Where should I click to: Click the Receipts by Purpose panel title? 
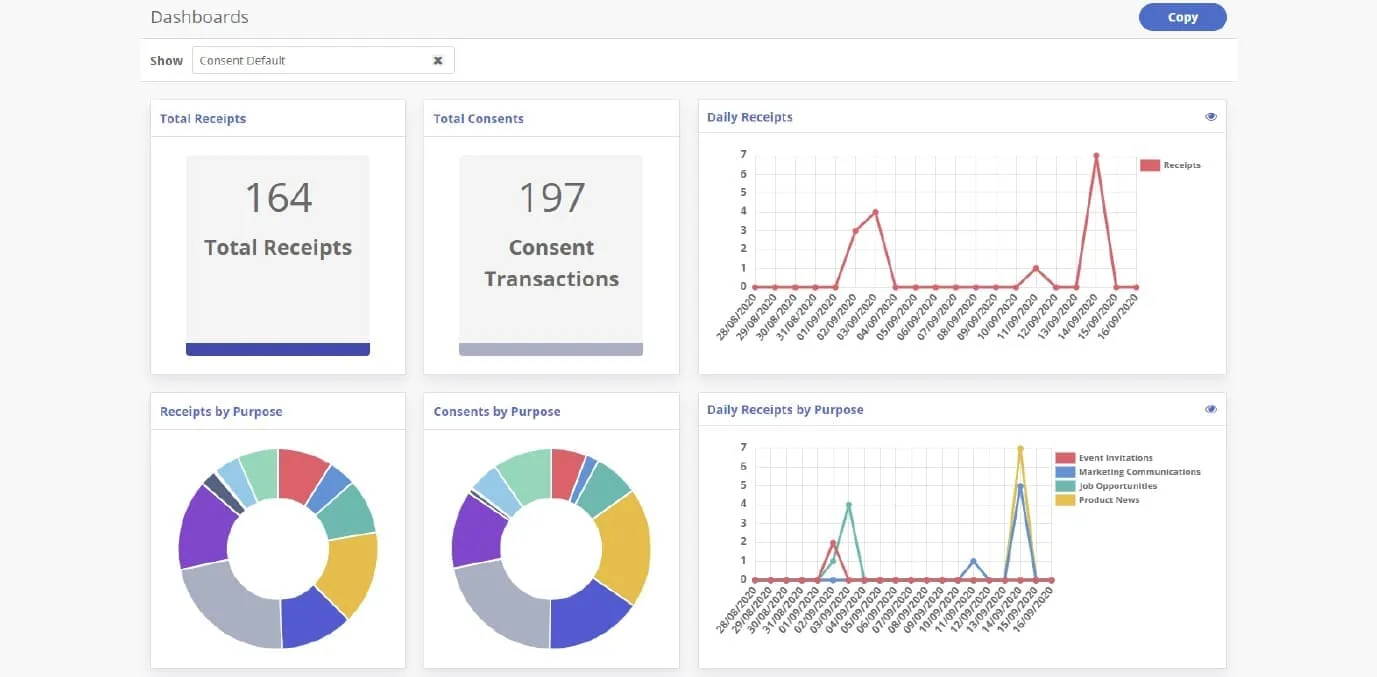point(221,411)
